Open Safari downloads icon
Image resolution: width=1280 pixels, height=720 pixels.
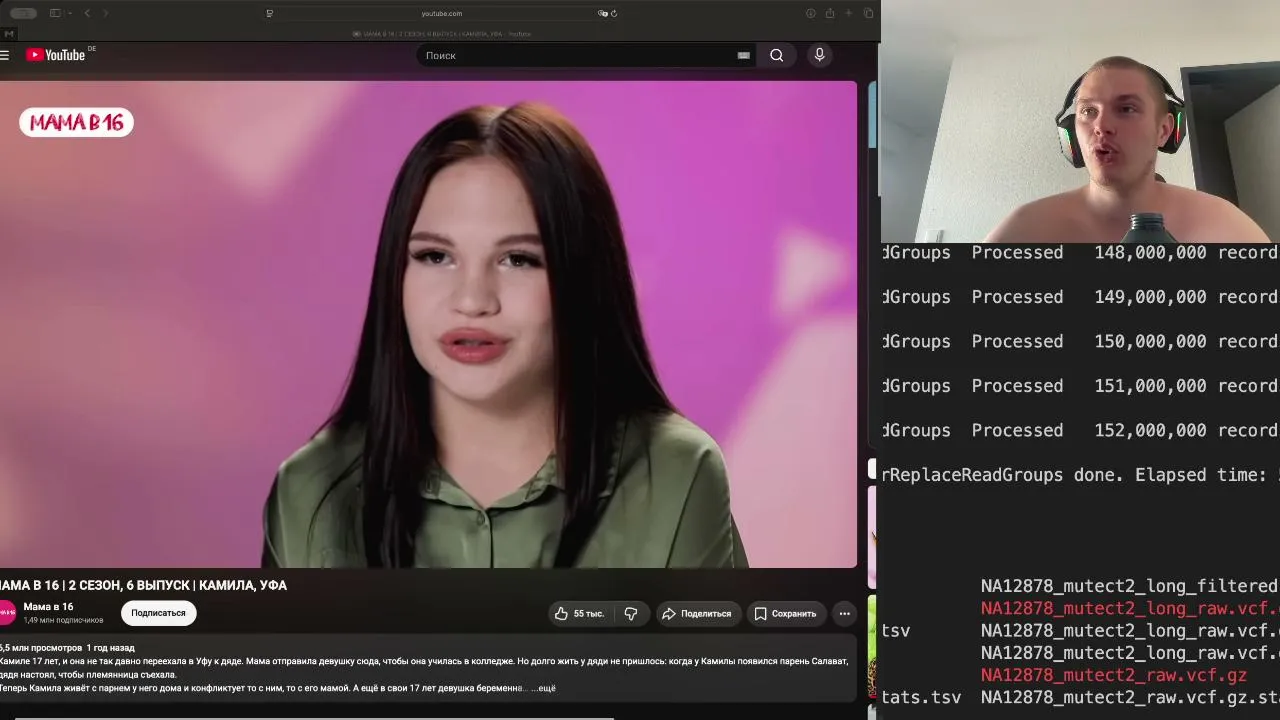(x=810, y=13)
